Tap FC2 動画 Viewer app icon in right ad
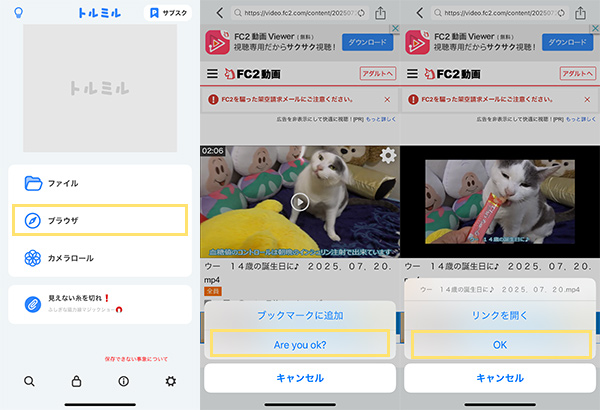Image resolution: width=600 pixels, height=410 pixels. (417, 42)
